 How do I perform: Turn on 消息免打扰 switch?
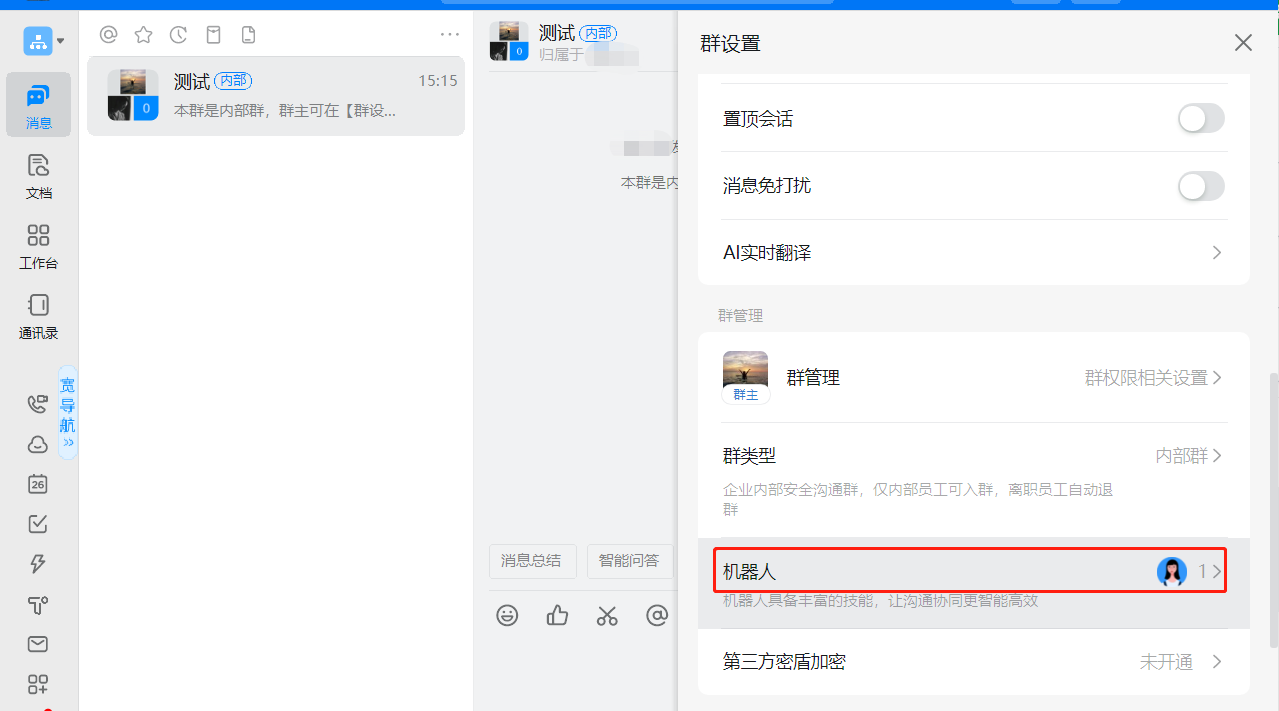click(1200, 186)
